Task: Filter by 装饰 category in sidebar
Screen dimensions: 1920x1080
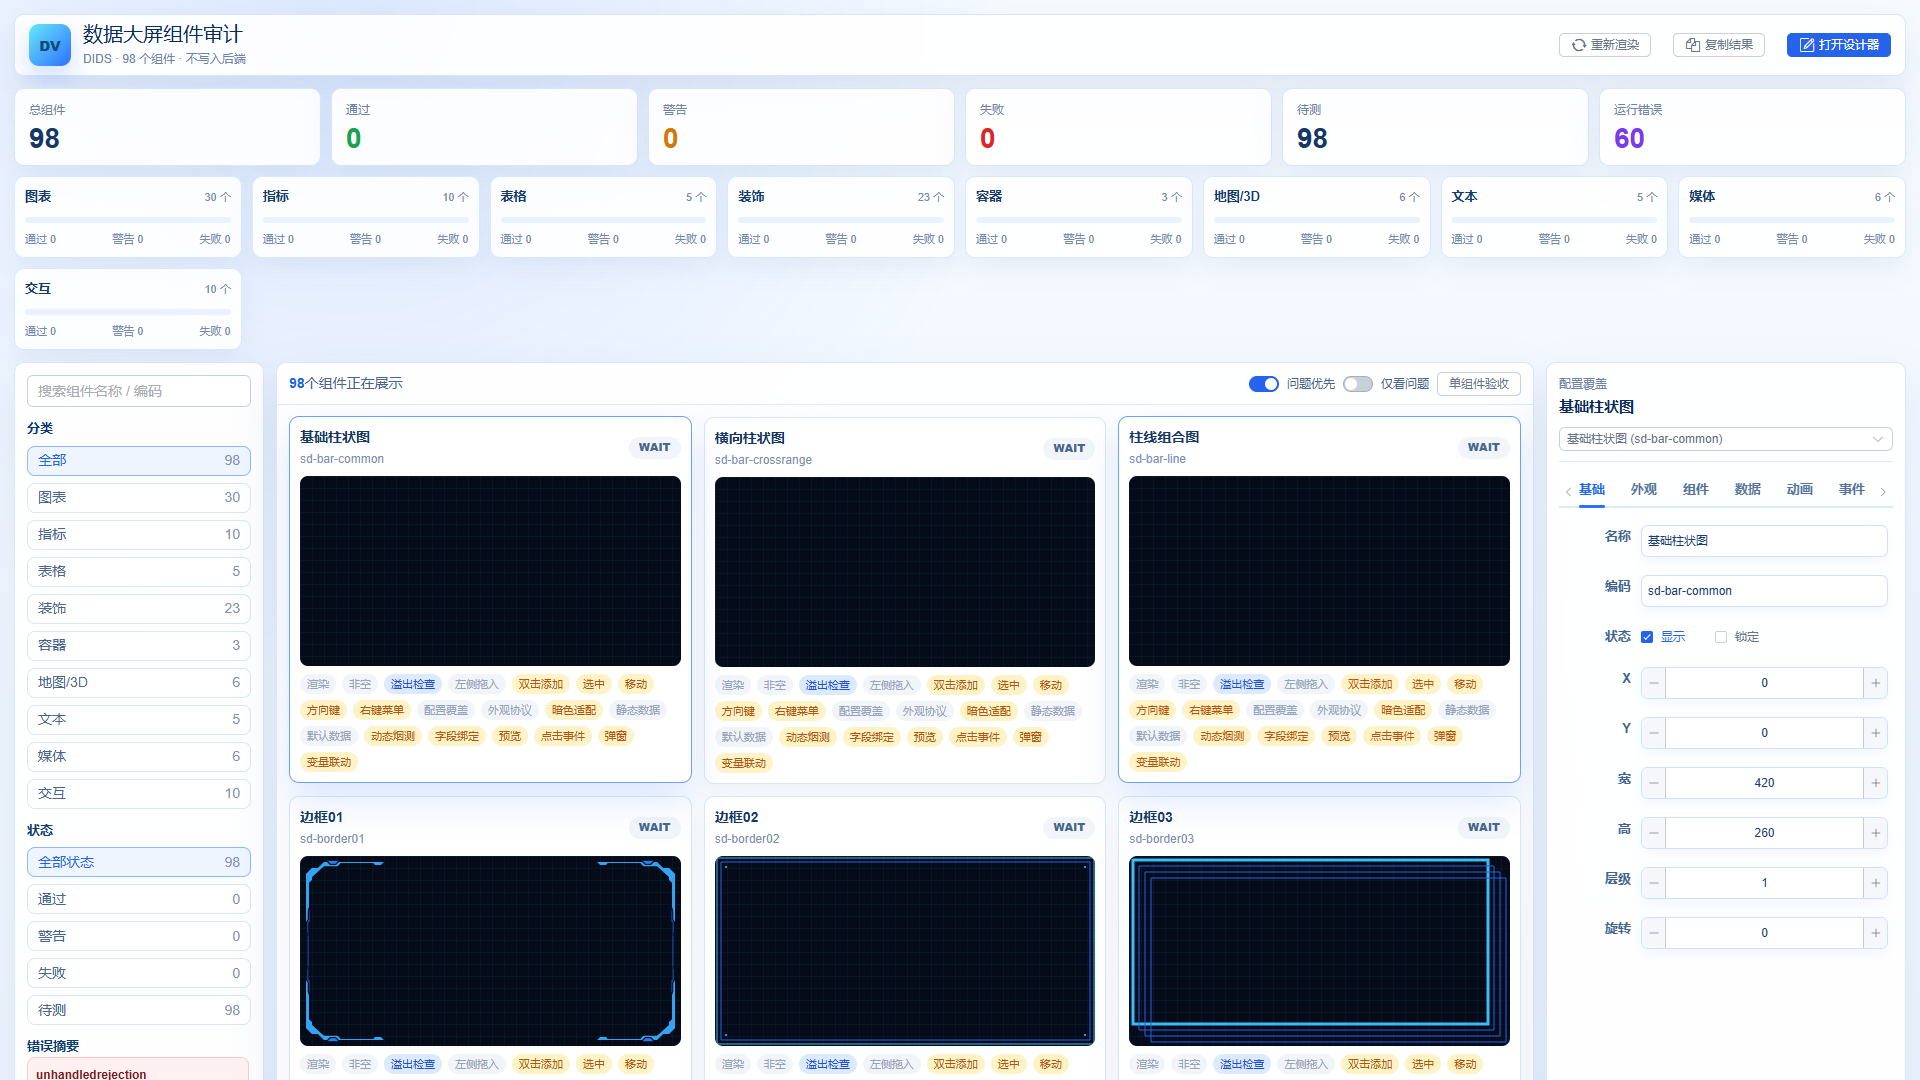Action: (139, 608)
